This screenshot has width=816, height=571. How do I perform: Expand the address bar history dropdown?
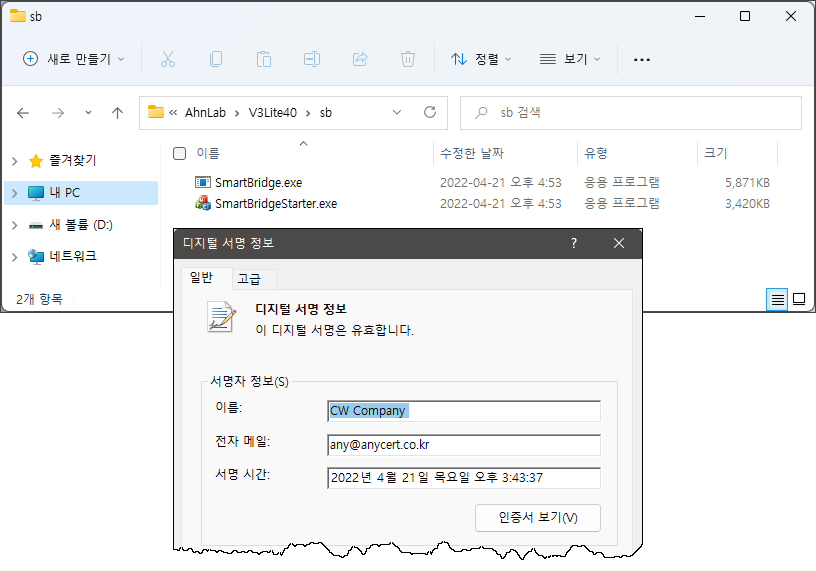[397, 112]
